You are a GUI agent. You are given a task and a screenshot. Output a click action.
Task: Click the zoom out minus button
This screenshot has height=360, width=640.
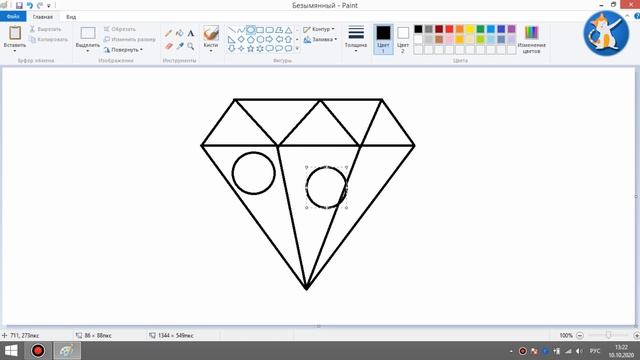click(580, 336)
